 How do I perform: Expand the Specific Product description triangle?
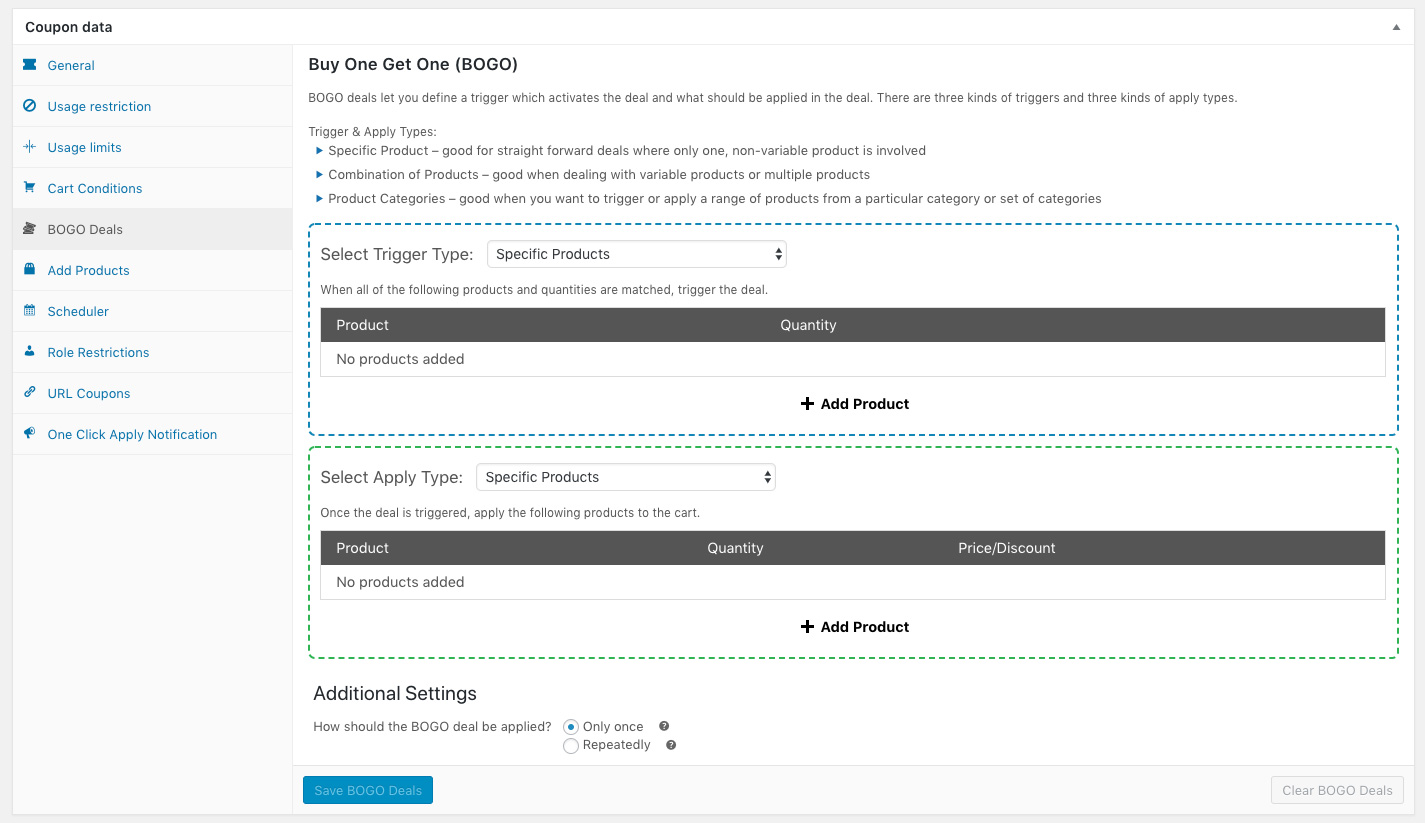[320, 151]
